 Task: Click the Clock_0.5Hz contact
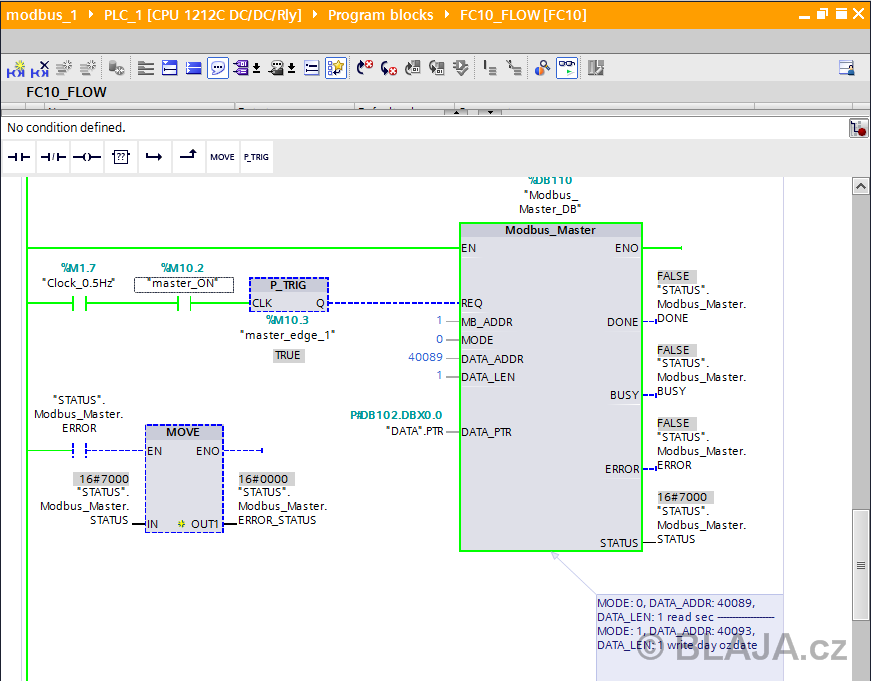pyautogui.click(x=79, y=303)
